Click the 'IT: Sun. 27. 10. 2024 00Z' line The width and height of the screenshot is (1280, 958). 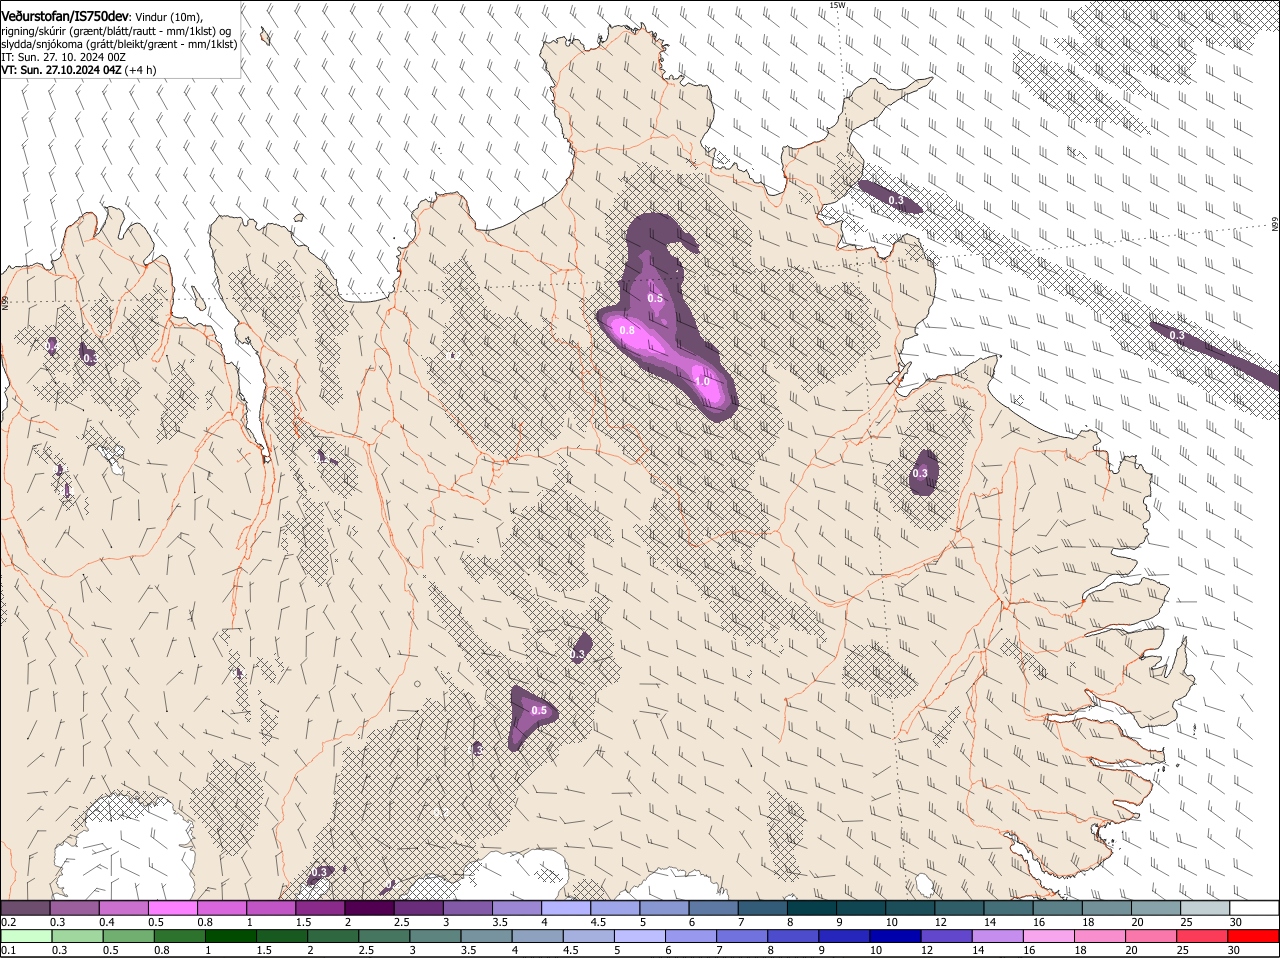tap(63, 57)
